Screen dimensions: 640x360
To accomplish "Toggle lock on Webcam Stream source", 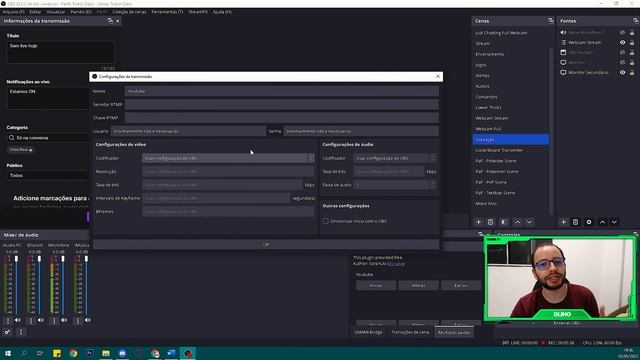I will [632, 42].
